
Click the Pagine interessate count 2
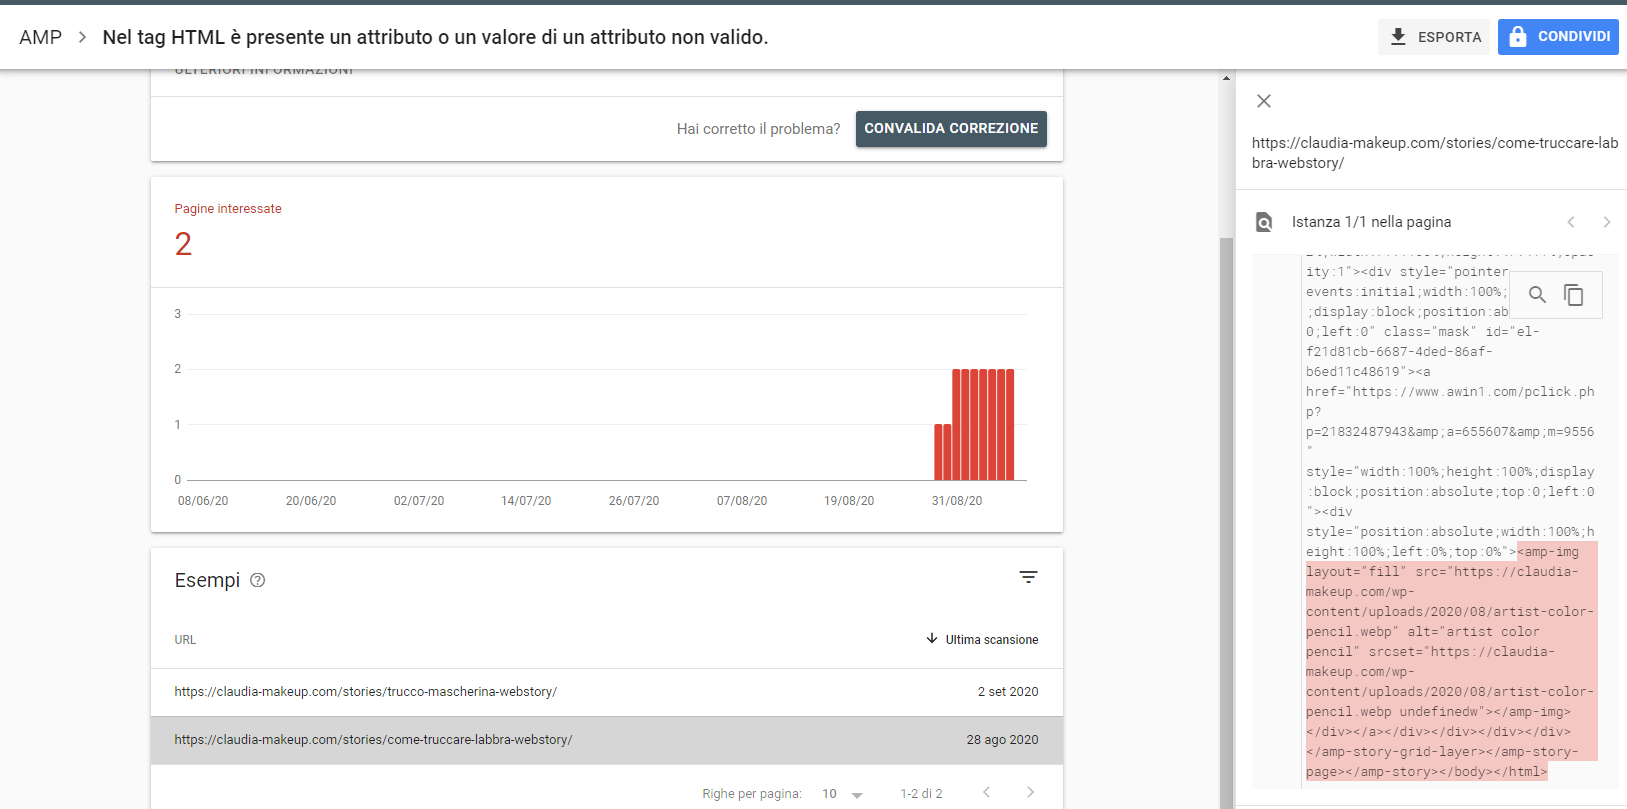[x=183, y=244]
